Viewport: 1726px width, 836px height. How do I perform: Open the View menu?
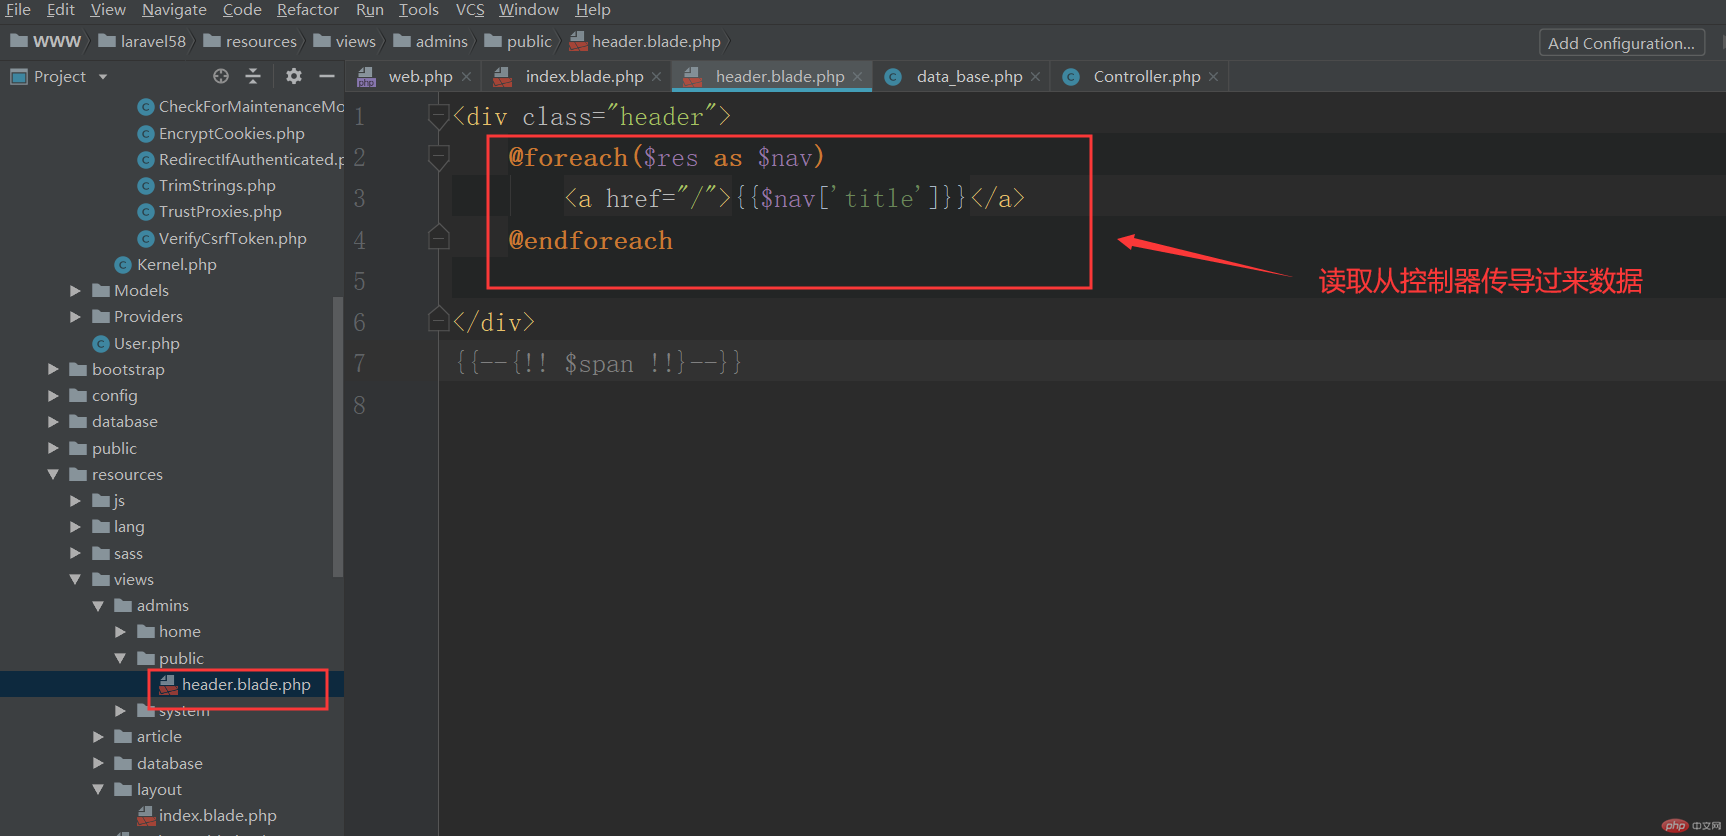click(107, 10)
